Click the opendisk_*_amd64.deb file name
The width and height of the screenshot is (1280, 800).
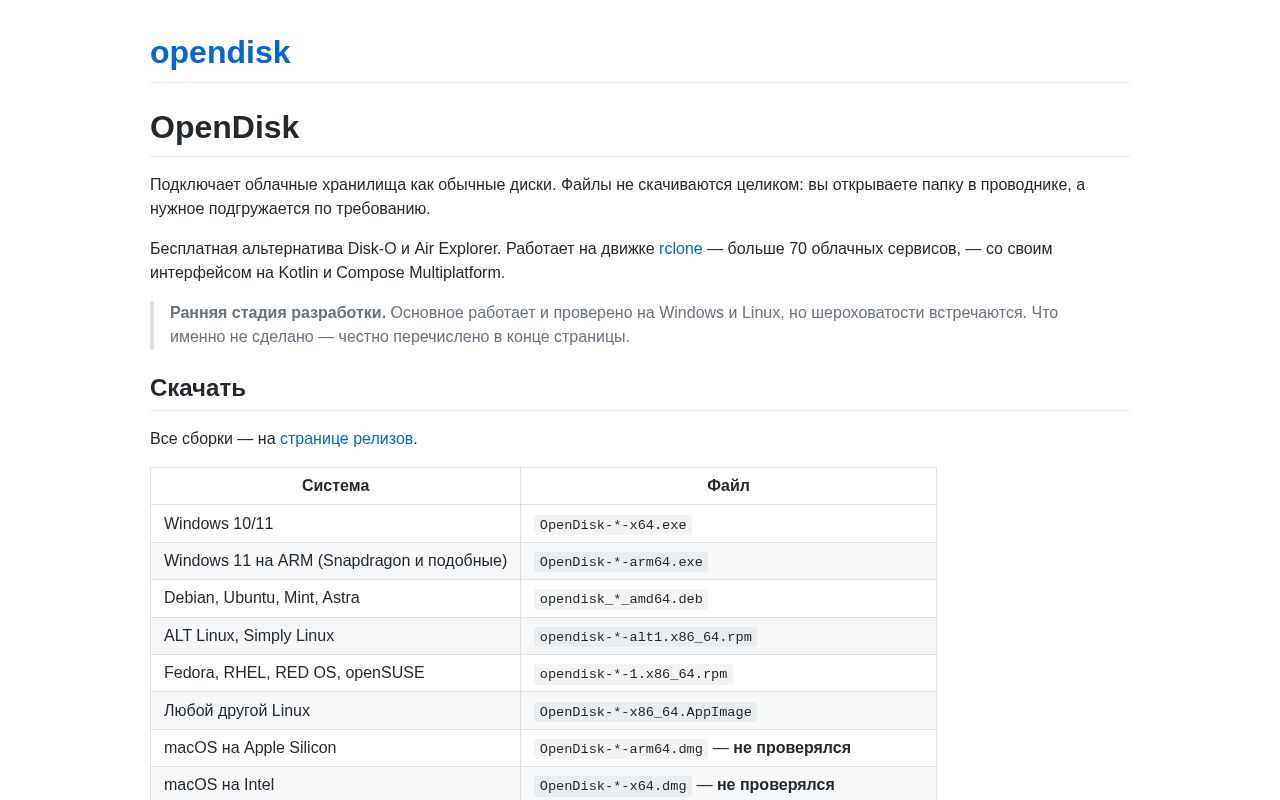621,599
